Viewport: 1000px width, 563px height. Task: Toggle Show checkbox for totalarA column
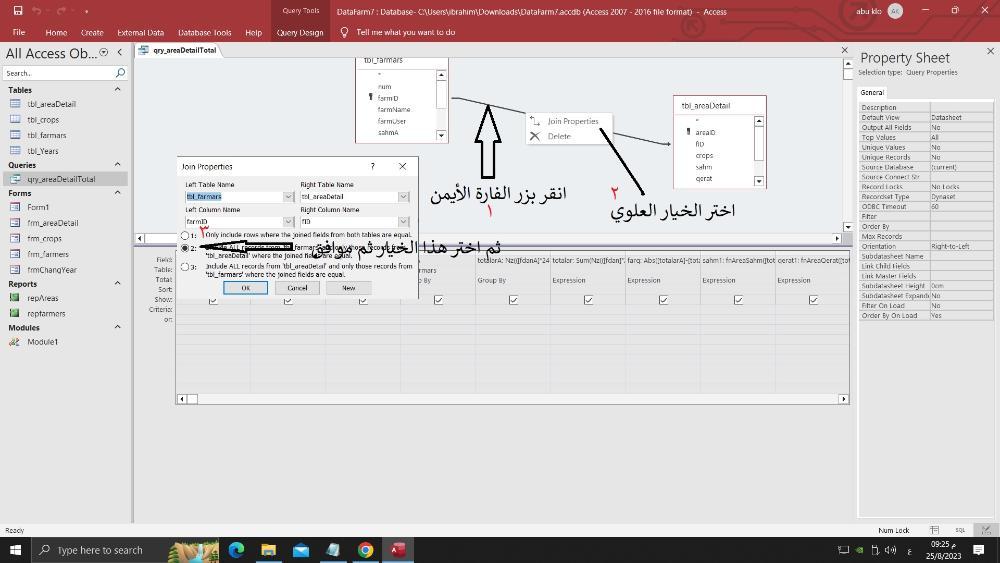click(513, 300)
